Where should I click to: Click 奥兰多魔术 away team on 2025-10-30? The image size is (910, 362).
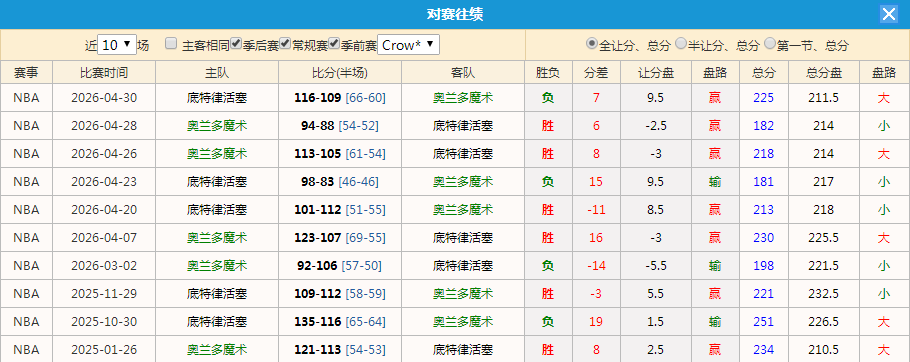(463, 321)
